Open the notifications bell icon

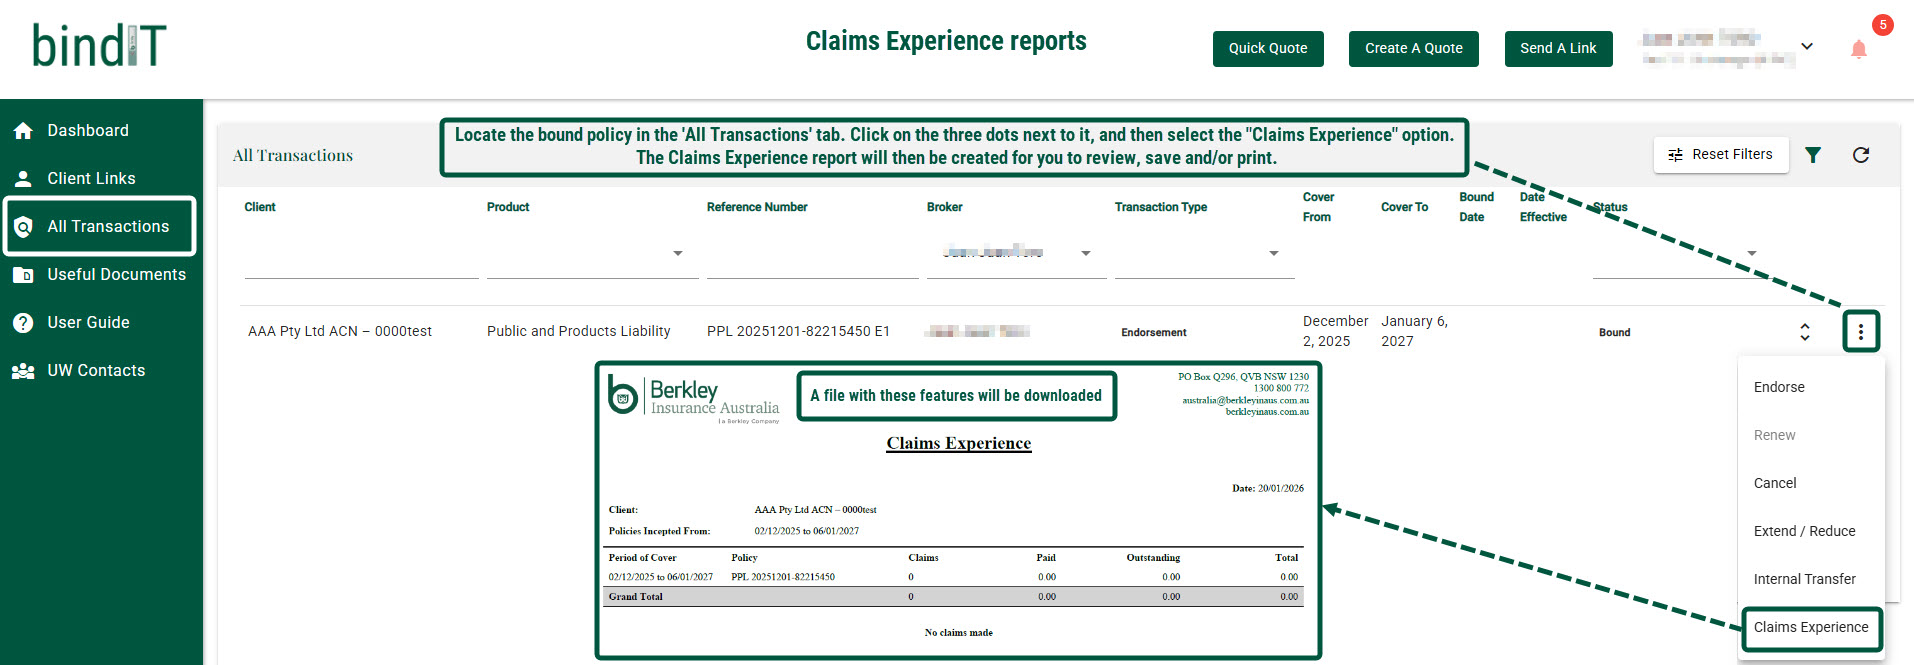pos(1858,49)
